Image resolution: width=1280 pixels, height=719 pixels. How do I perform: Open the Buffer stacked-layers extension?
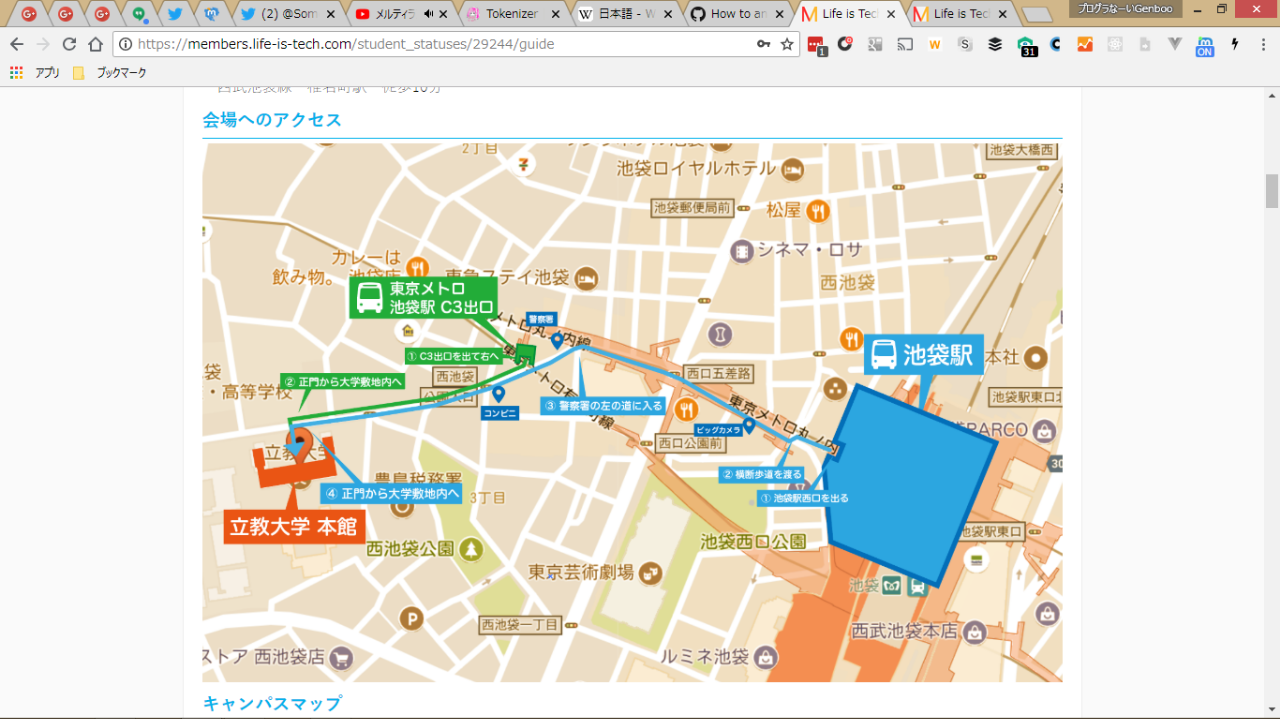point(995,44)
